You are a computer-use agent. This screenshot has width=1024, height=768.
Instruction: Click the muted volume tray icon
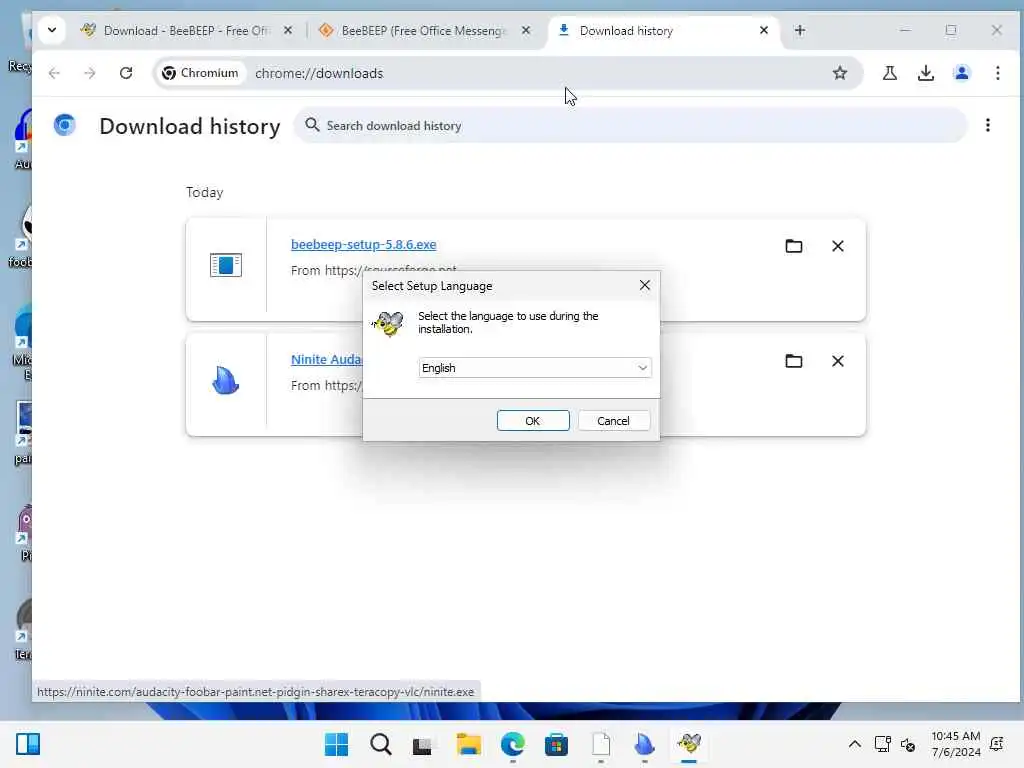908,744
